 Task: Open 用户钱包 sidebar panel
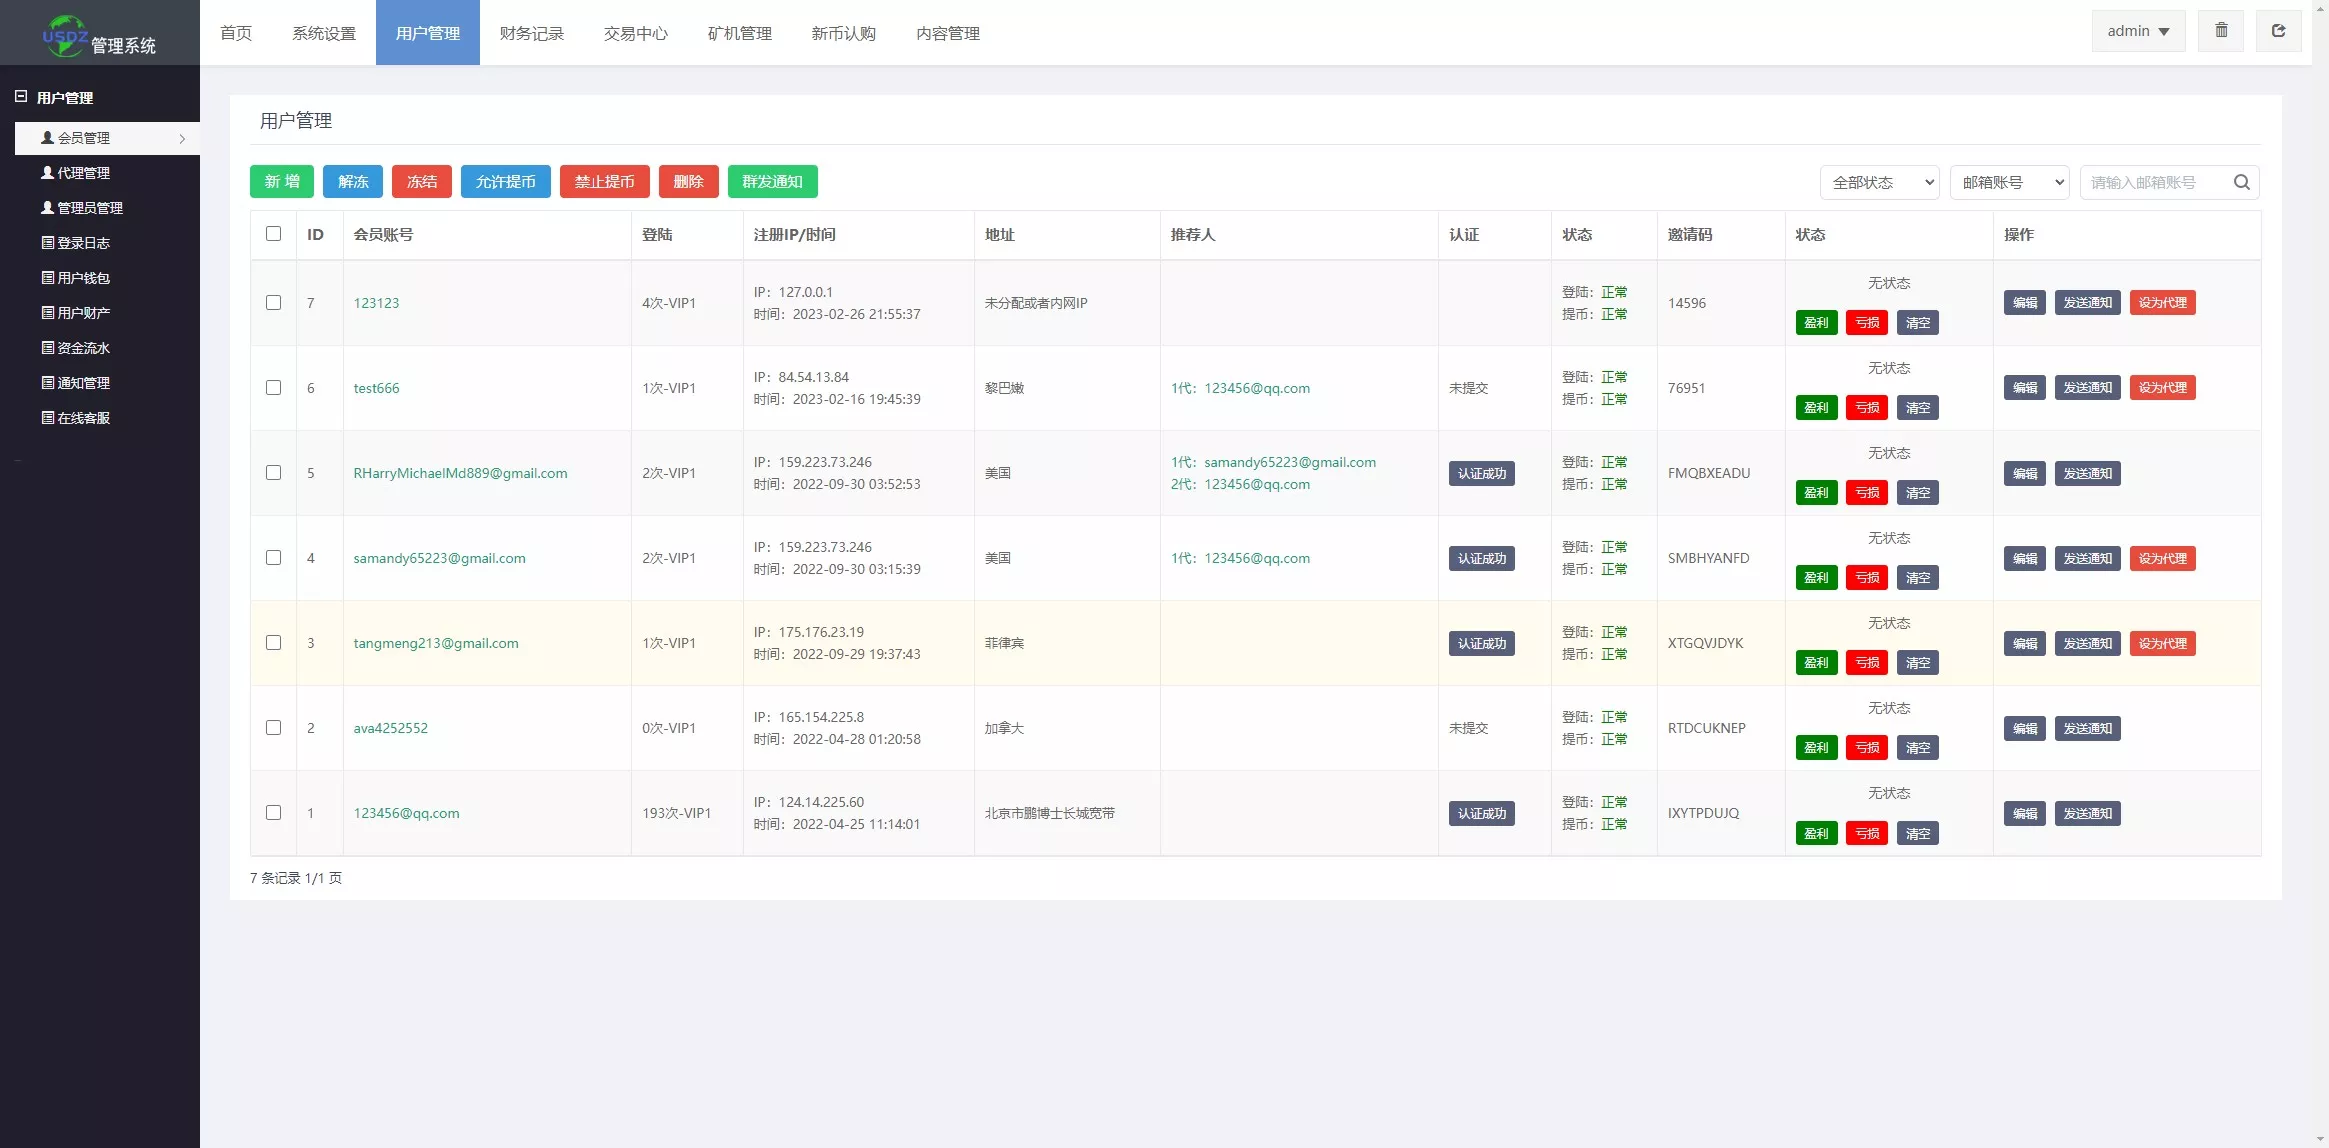click(84, 277)
